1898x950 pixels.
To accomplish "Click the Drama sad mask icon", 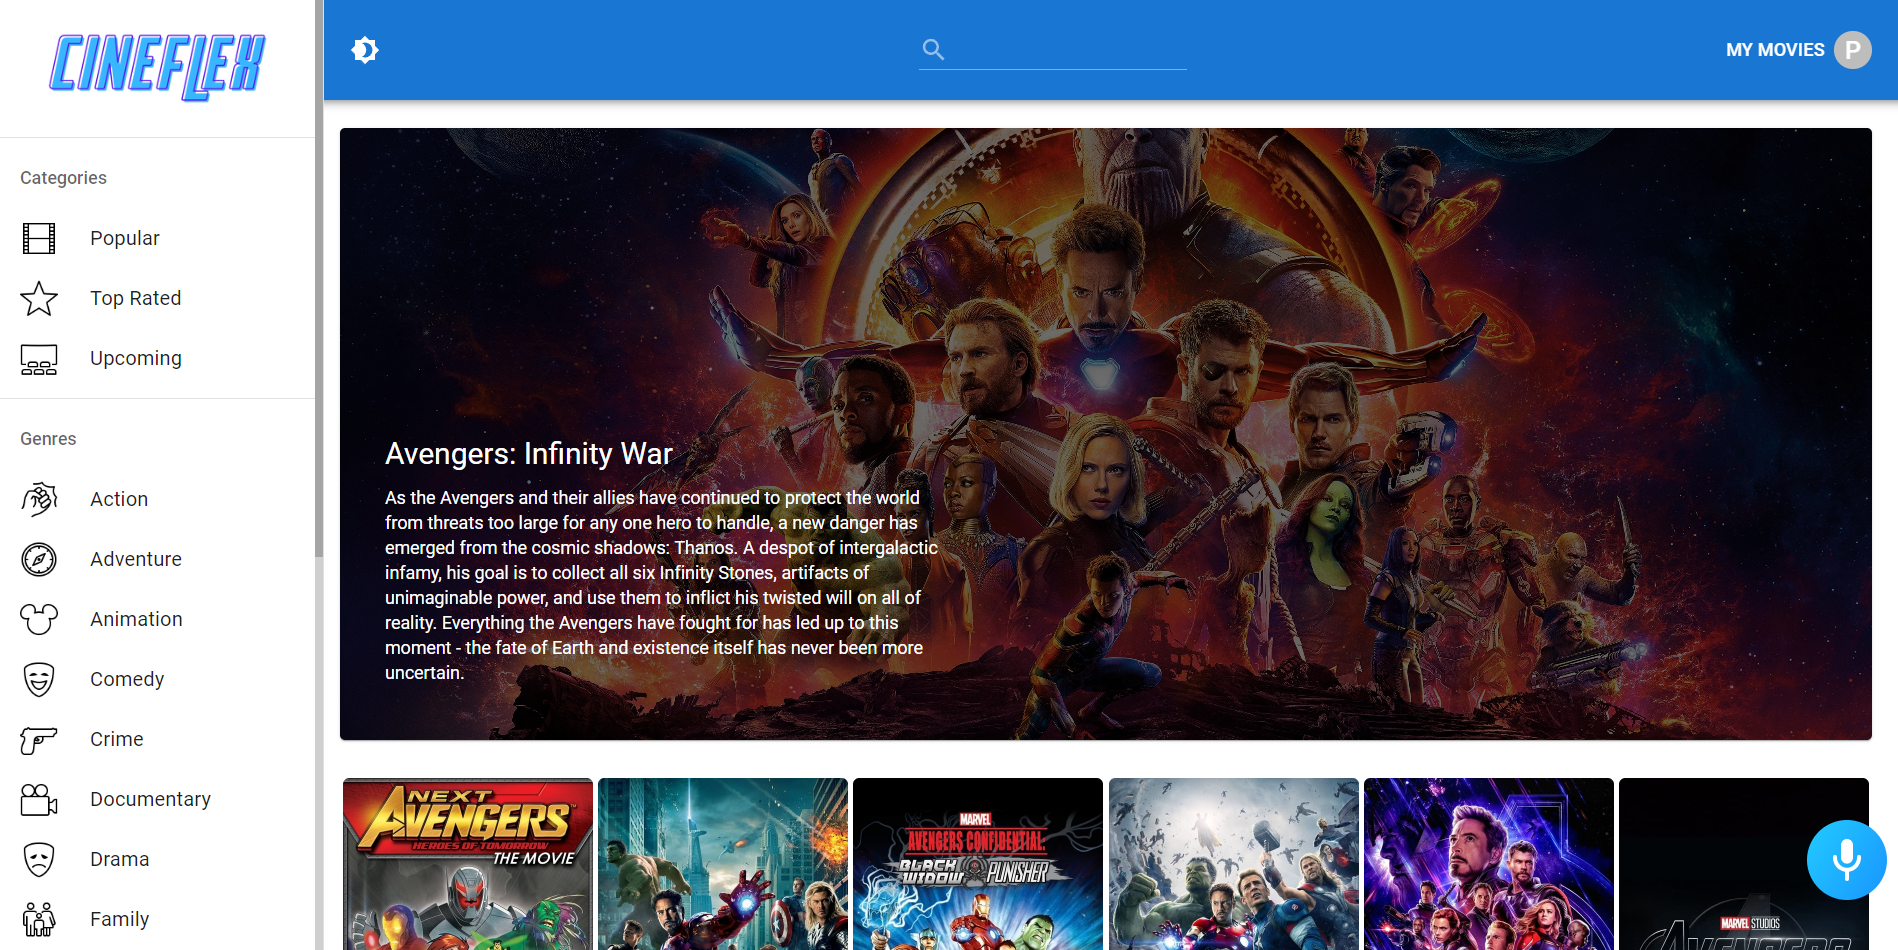I will [39, 859].
